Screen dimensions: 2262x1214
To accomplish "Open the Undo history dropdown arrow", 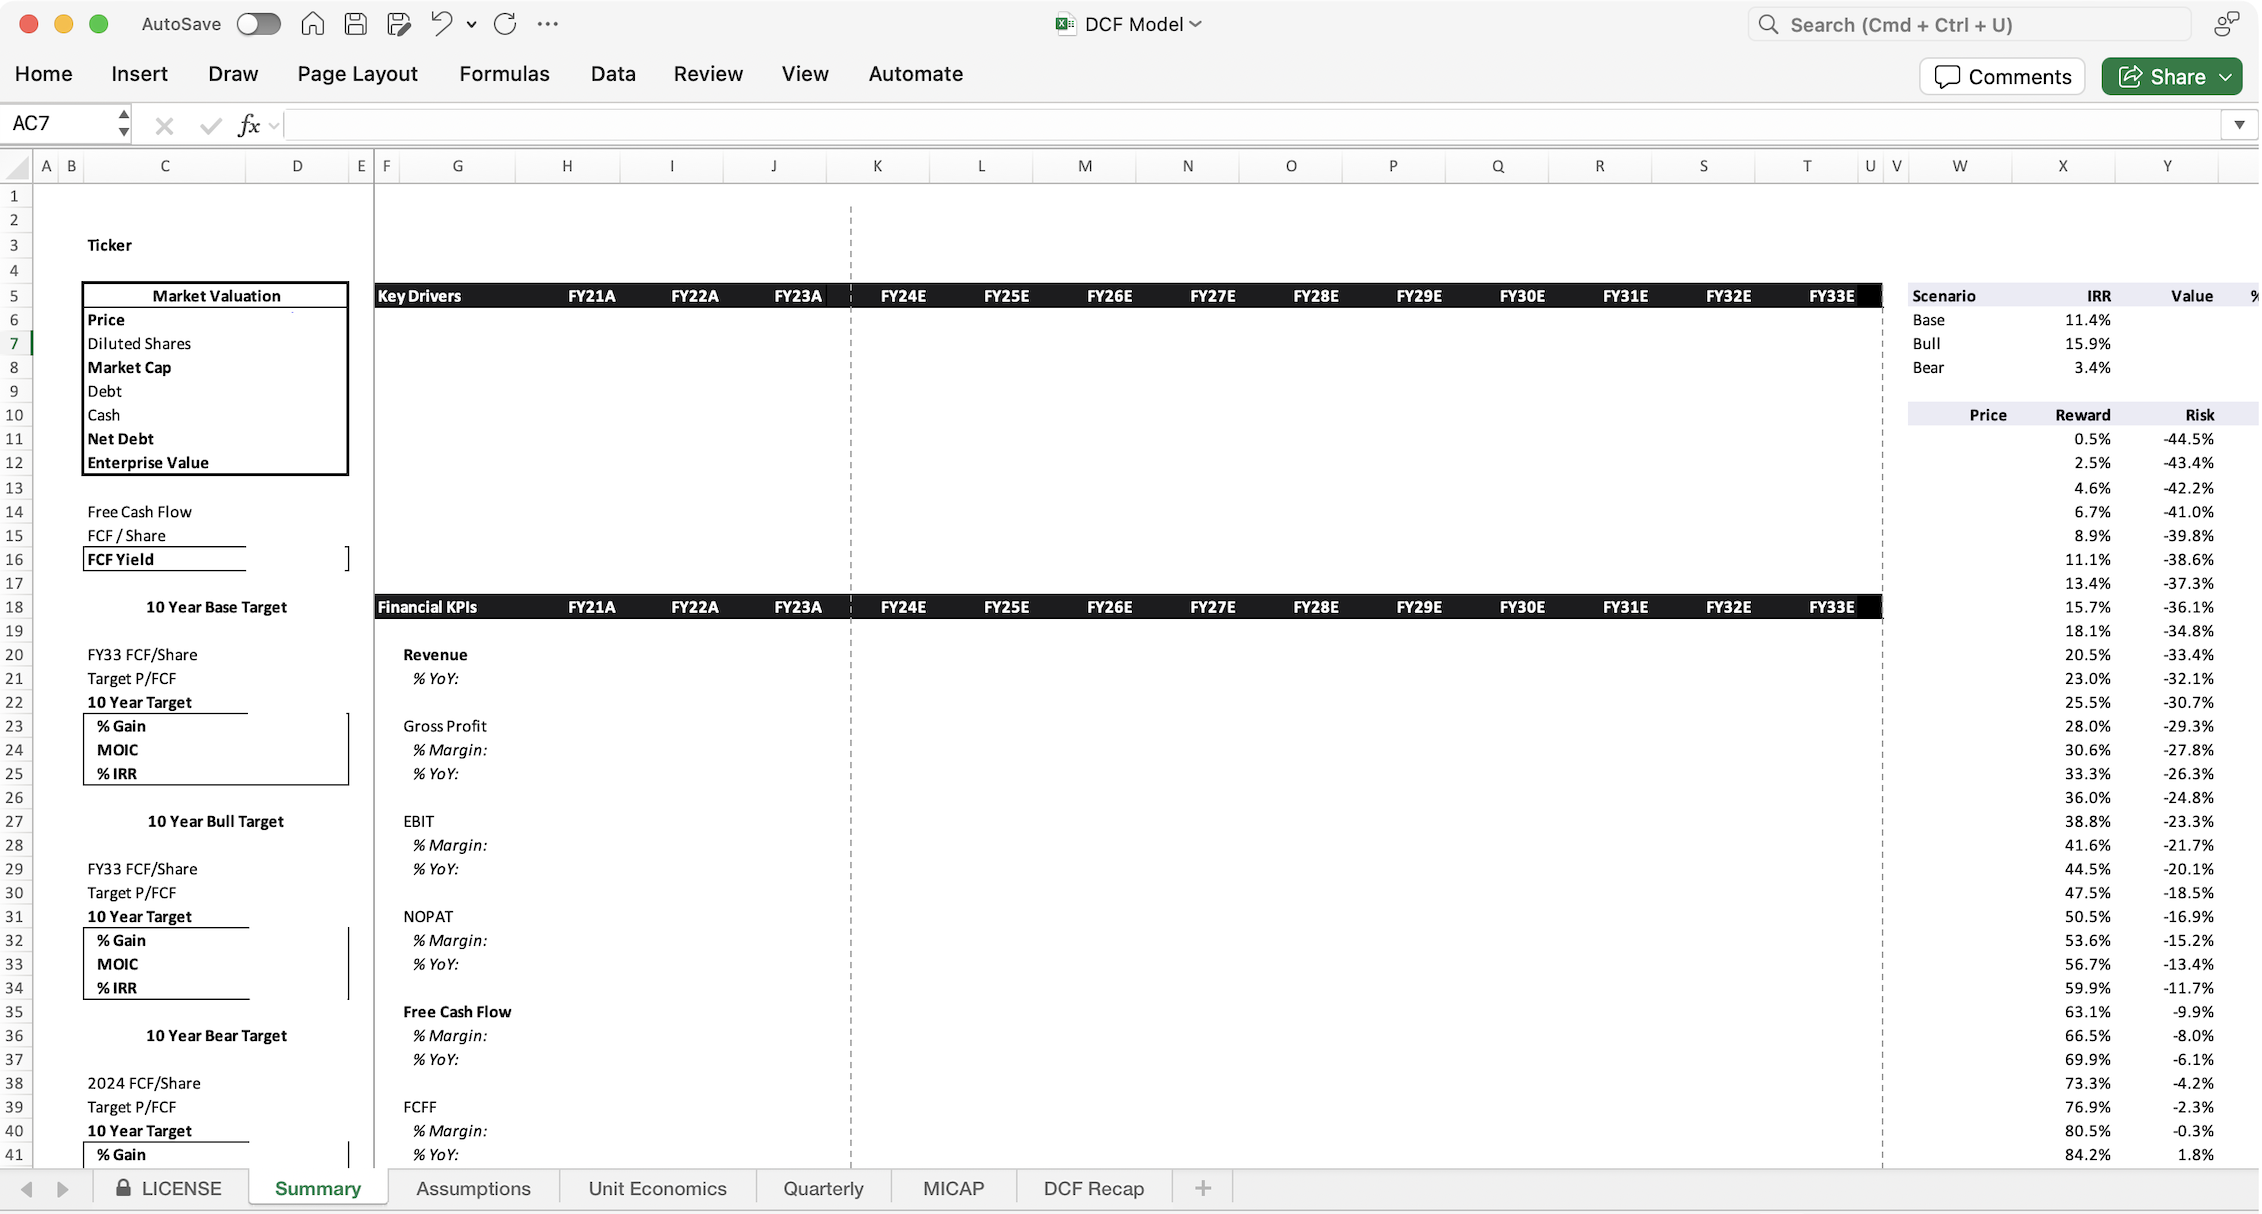I will pos(471,24).
